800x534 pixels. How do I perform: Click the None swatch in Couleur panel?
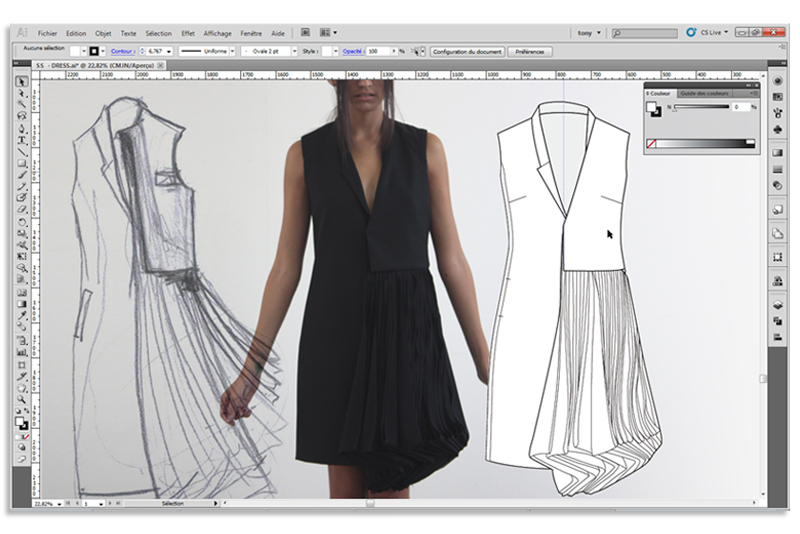coord(651,144)
